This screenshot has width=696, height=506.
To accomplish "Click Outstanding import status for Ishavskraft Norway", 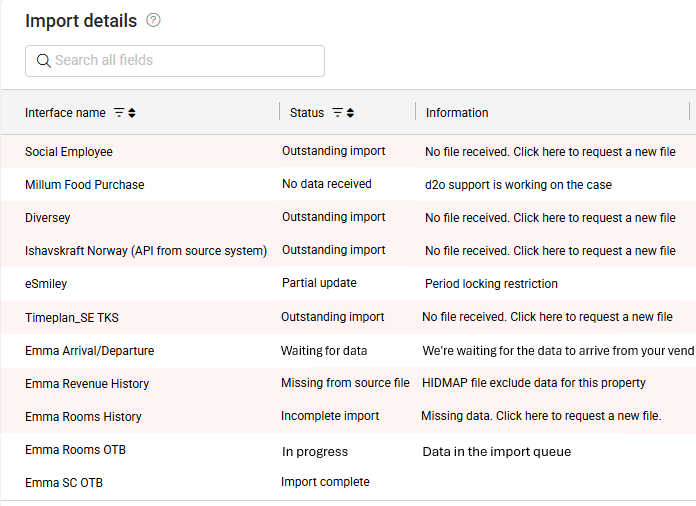I will coord(333,250).
